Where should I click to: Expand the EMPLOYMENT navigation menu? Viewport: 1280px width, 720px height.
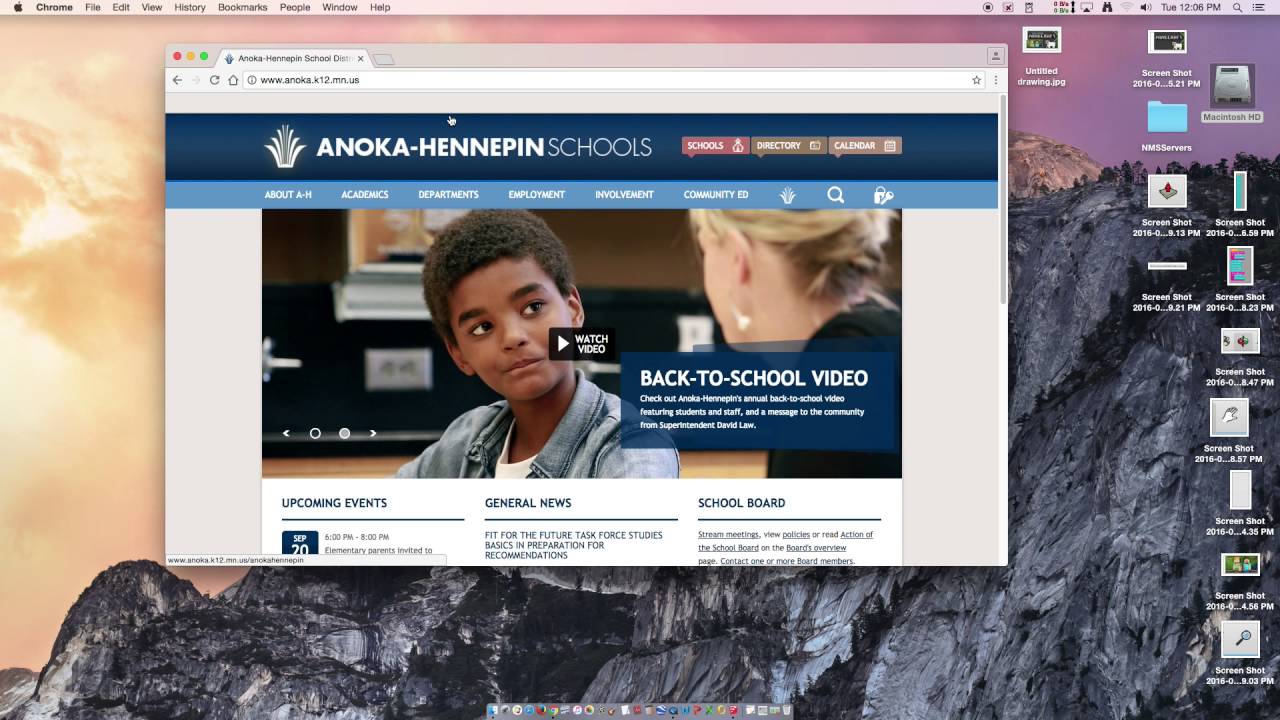coord(537,195)
